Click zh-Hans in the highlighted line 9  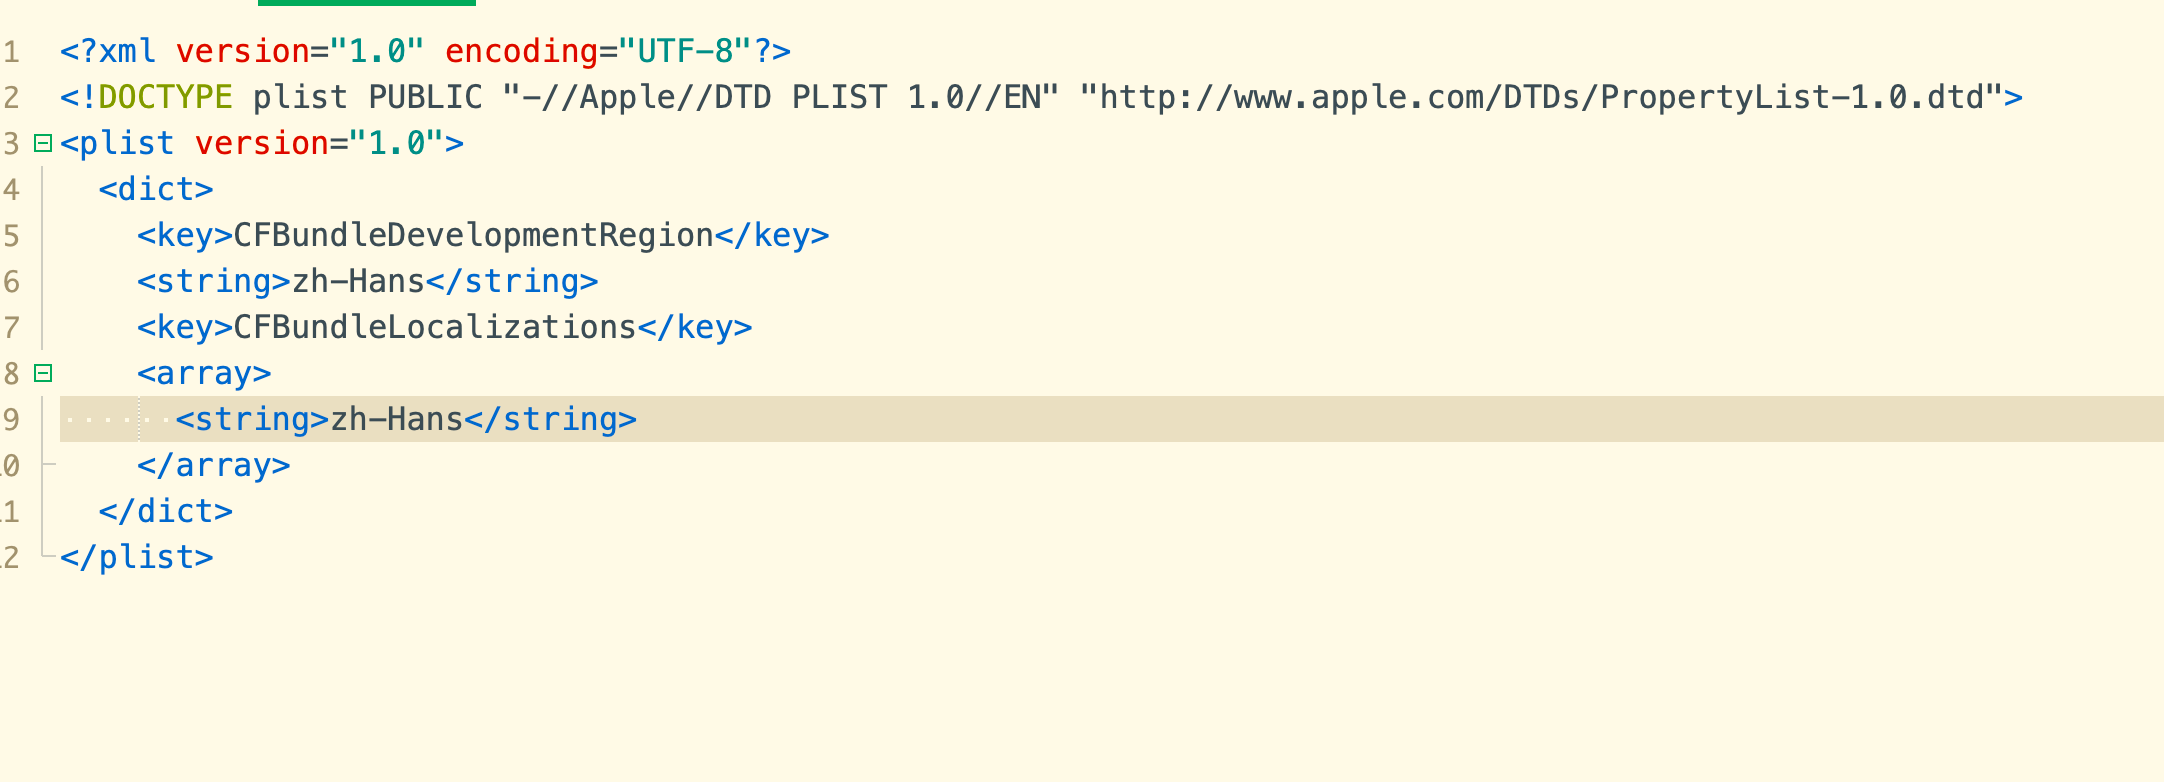(x=397, y=419)
